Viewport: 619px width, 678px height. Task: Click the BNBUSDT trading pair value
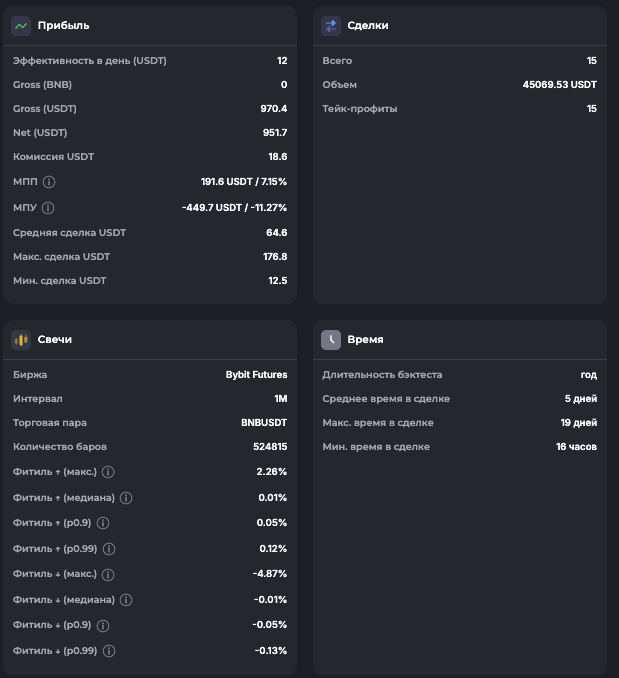(264, 423)
